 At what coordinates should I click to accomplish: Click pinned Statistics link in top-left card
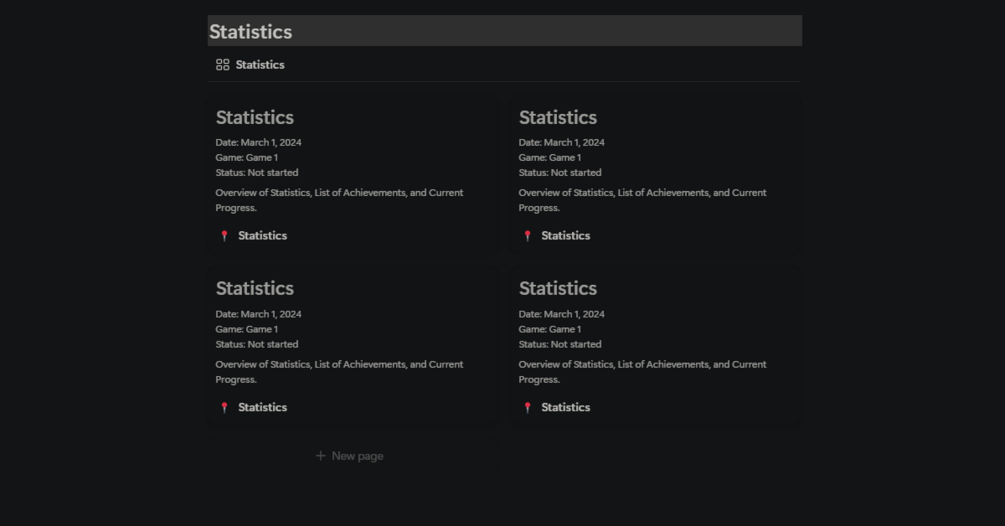pos(262,236)
